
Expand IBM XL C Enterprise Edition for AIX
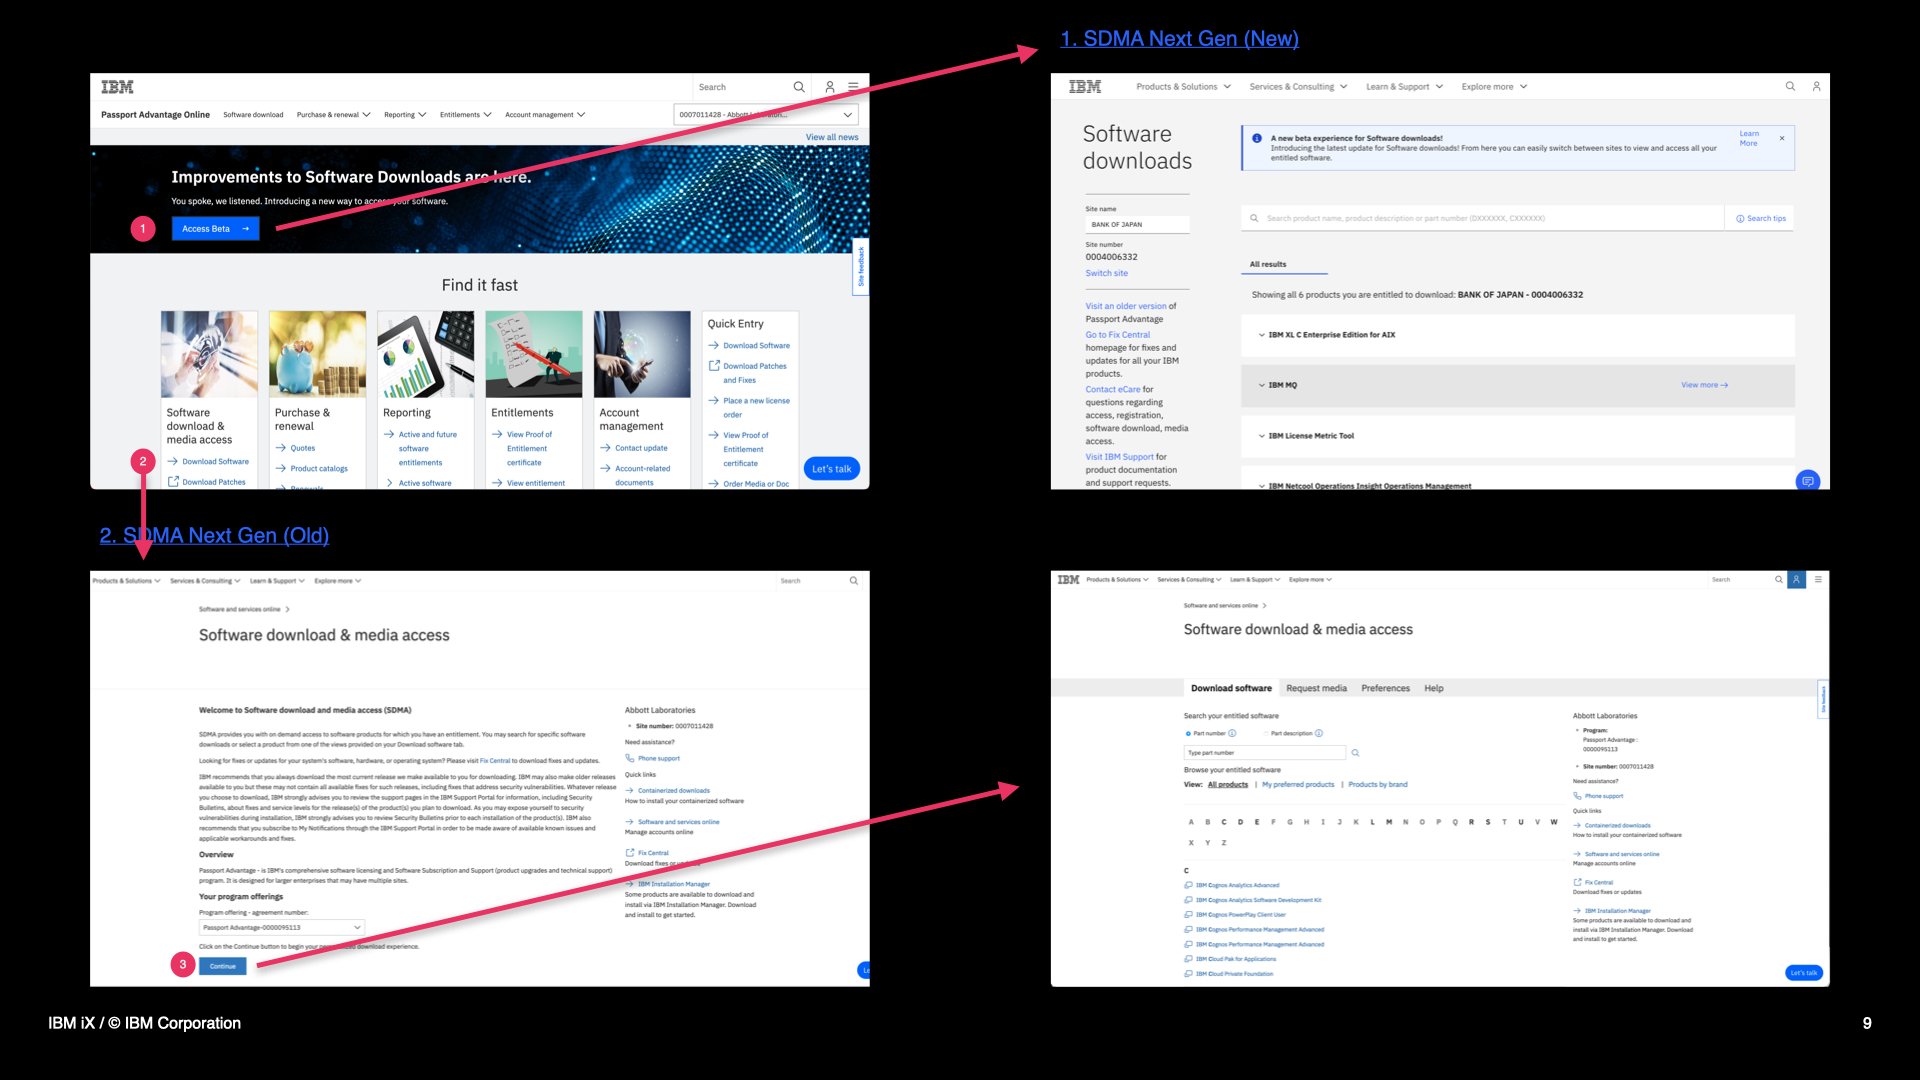pos(1517,335)
